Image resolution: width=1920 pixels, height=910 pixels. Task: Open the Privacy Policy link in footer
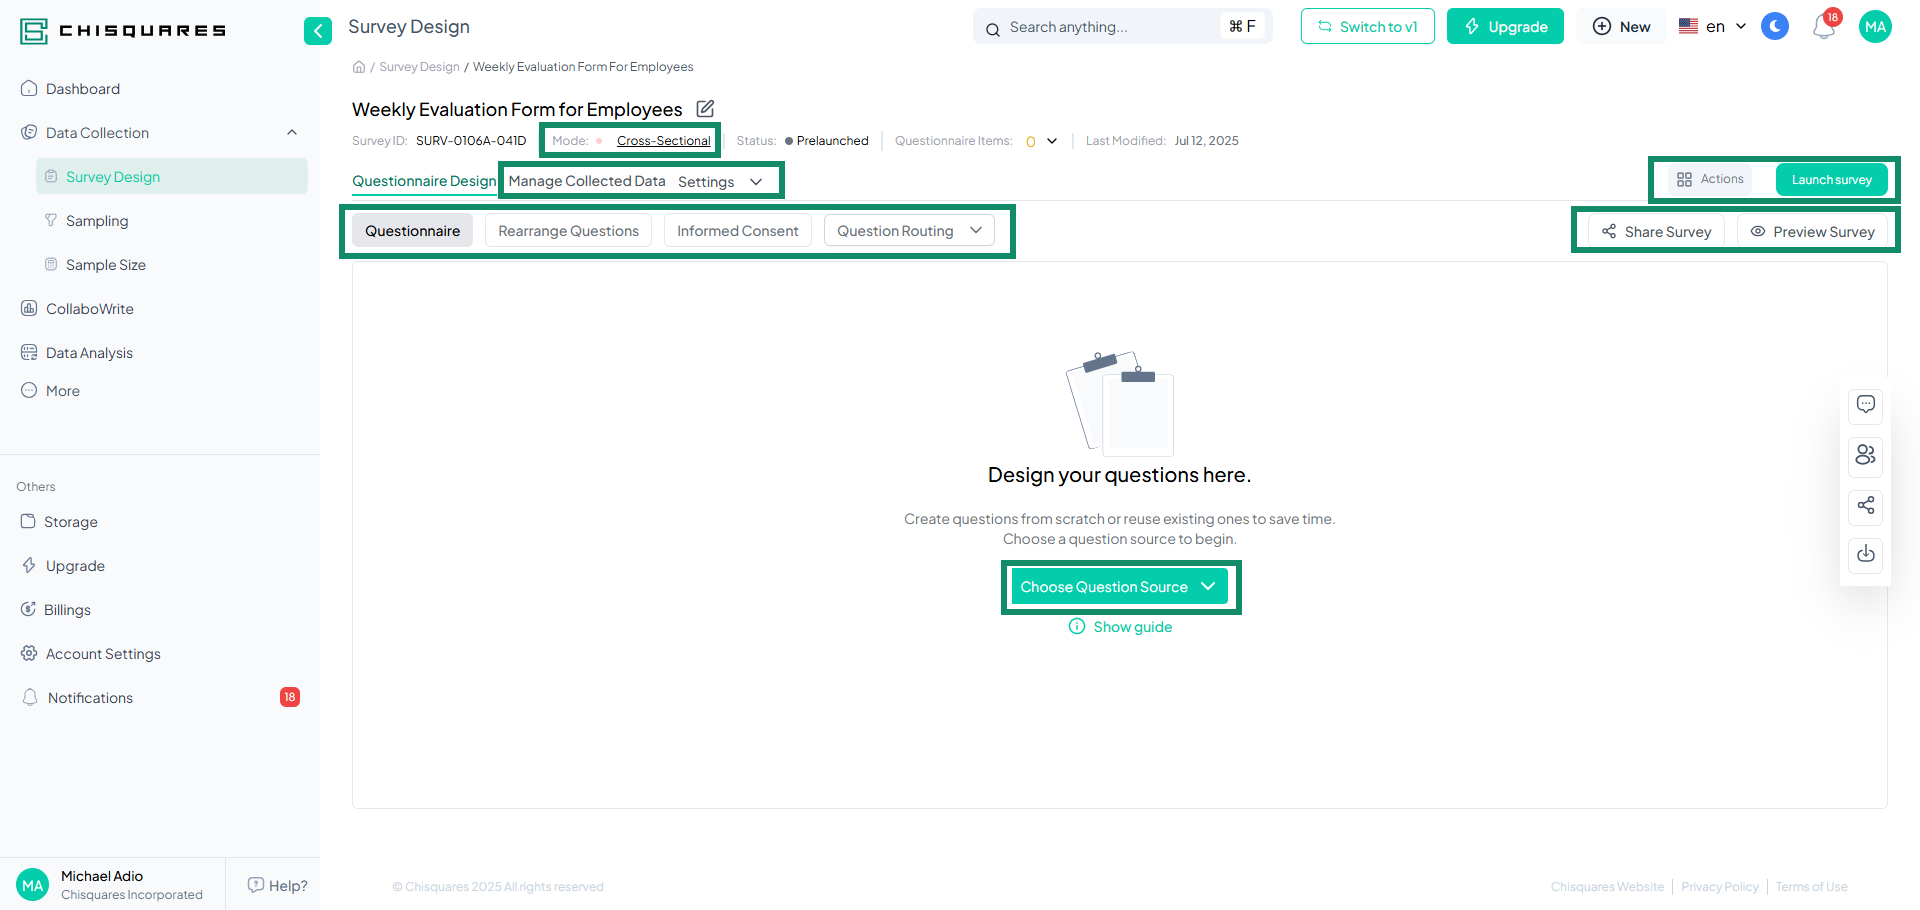pos(1719,887)
